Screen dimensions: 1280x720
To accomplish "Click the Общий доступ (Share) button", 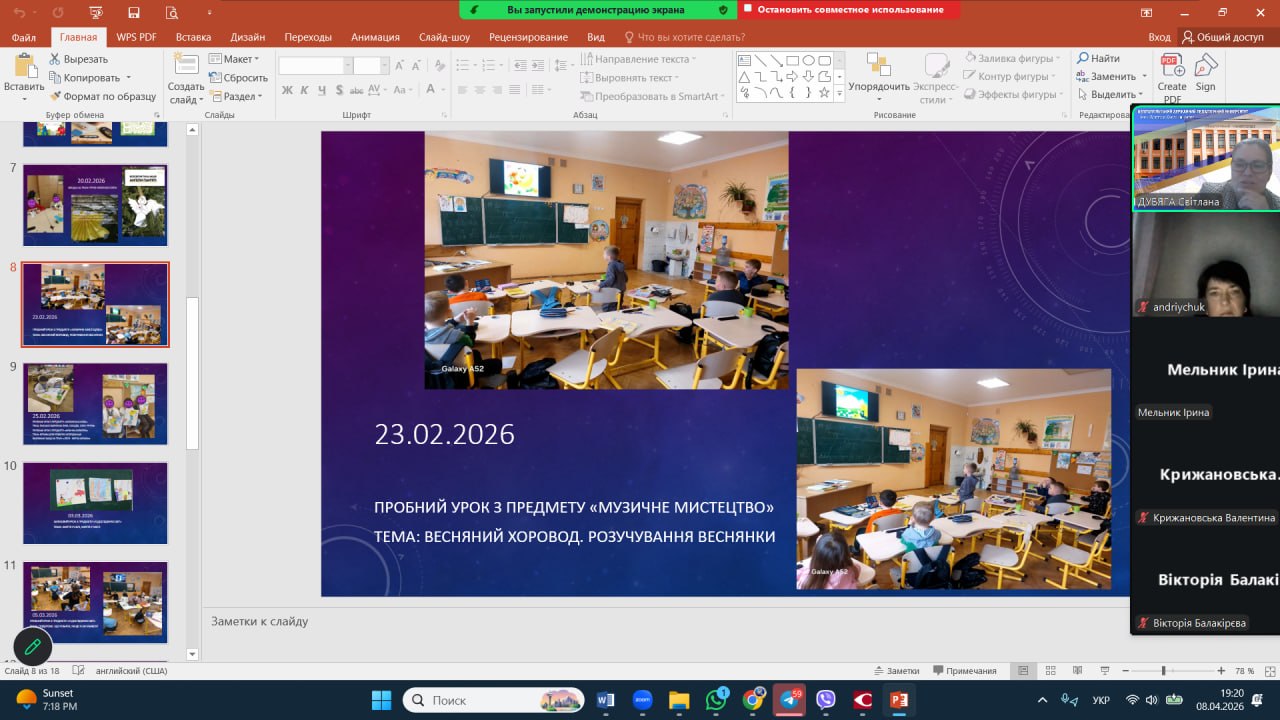I will pos(1222,37).
